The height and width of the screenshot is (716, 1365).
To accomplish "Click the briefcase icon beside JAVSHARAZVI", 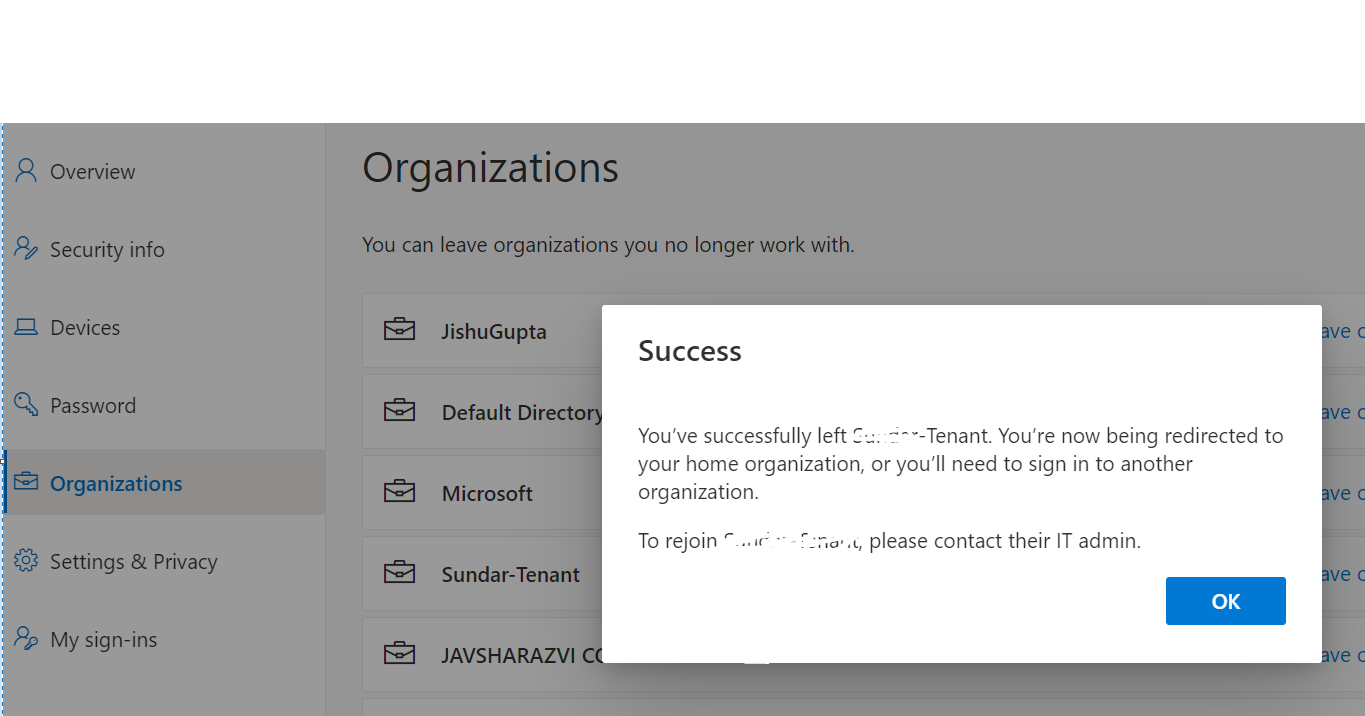I will point(400,653).
